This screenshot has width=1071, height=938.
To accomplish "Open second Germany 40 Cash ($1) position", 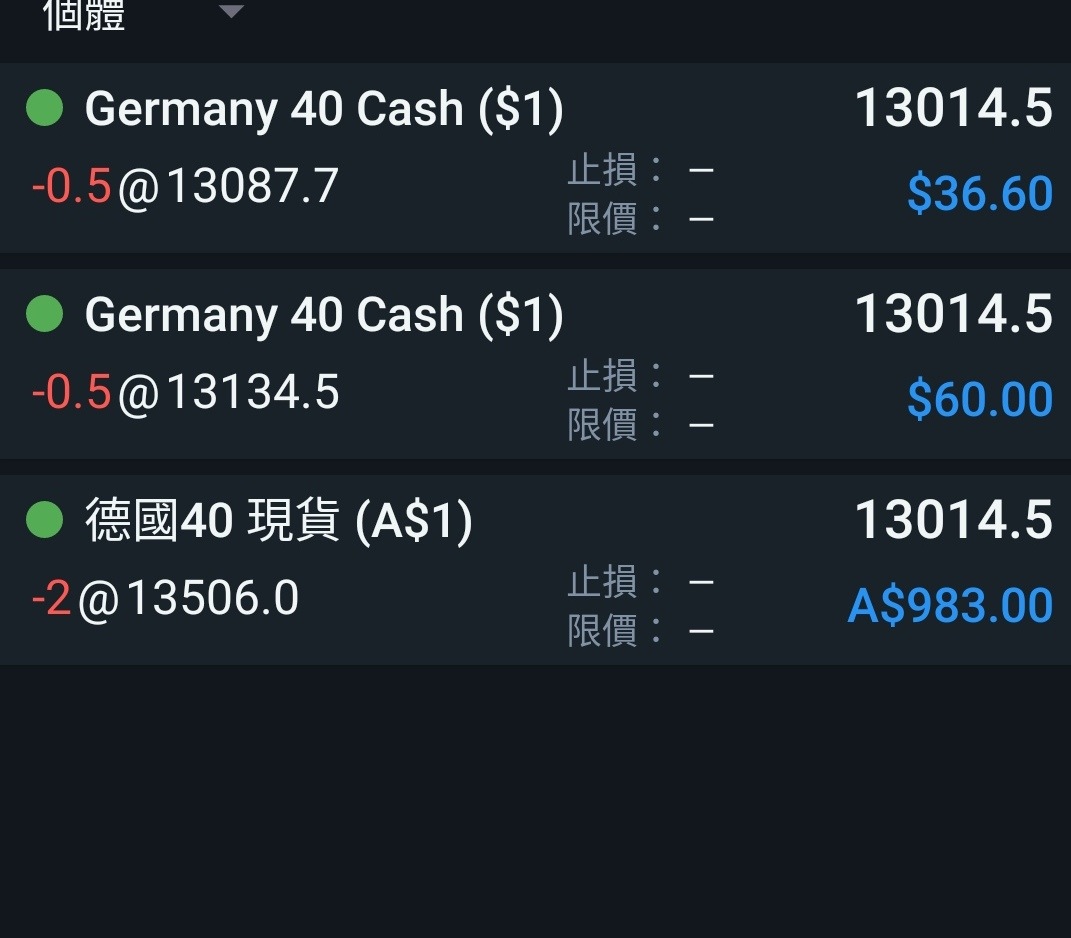I will [x=536, y=363].
